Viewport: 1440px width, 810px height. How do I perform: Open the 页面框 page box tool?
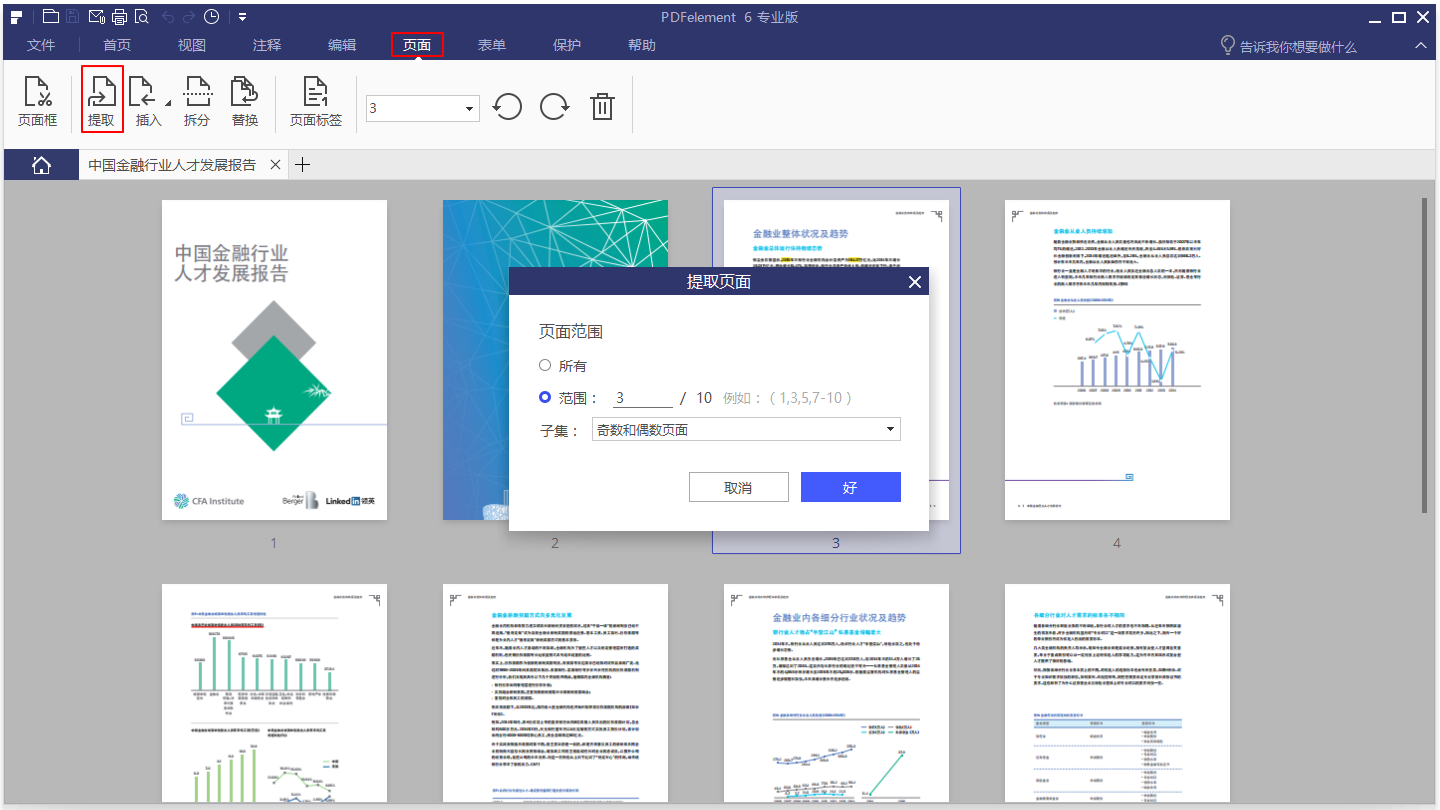[38, 100]
